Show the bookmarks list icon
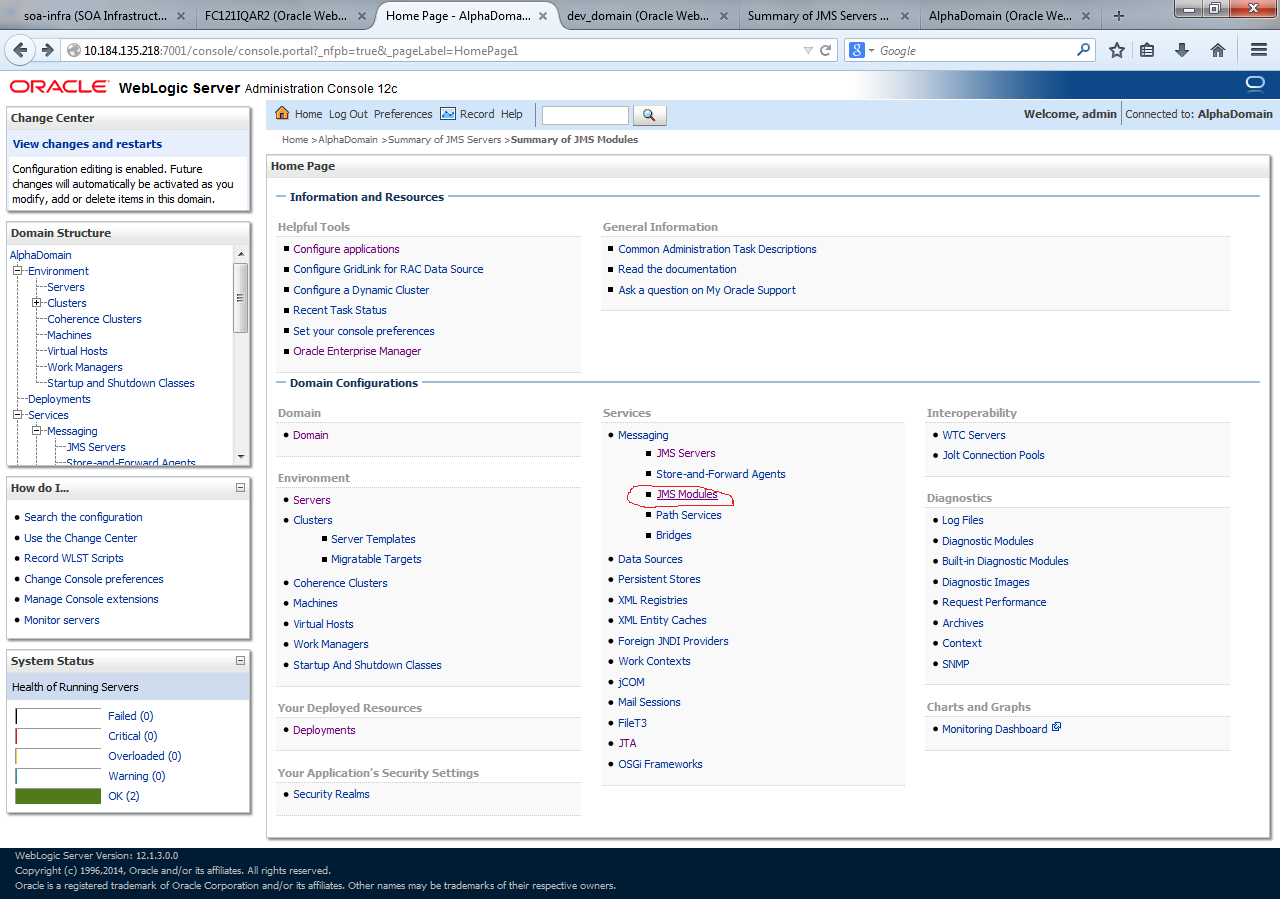This screenshot has width=1280, height=907. tap(1148, 50)
